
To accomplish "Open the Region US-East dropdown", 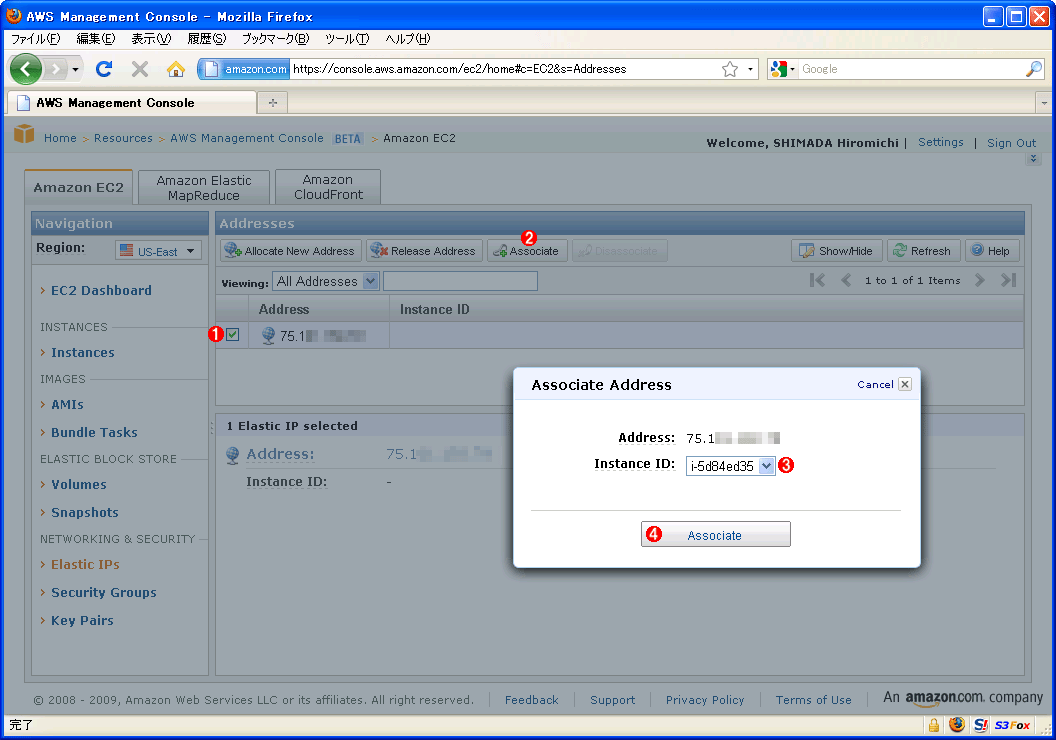I will tap(158, 251).
